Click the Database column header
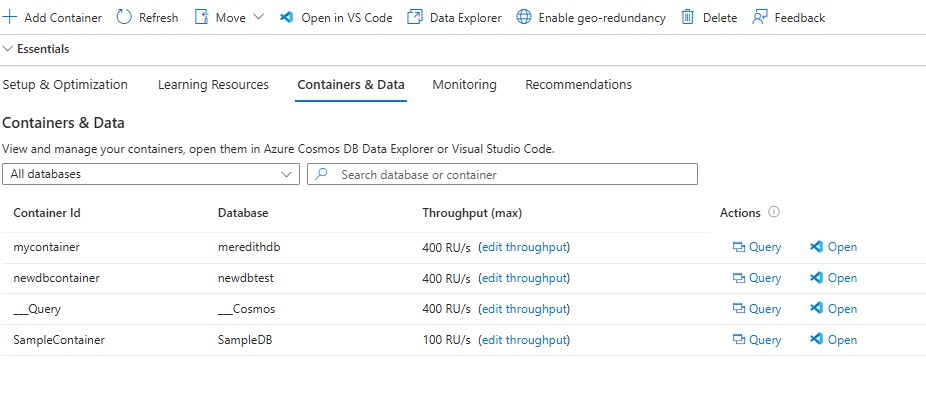926x407 pixels. (x=243, y=213)
